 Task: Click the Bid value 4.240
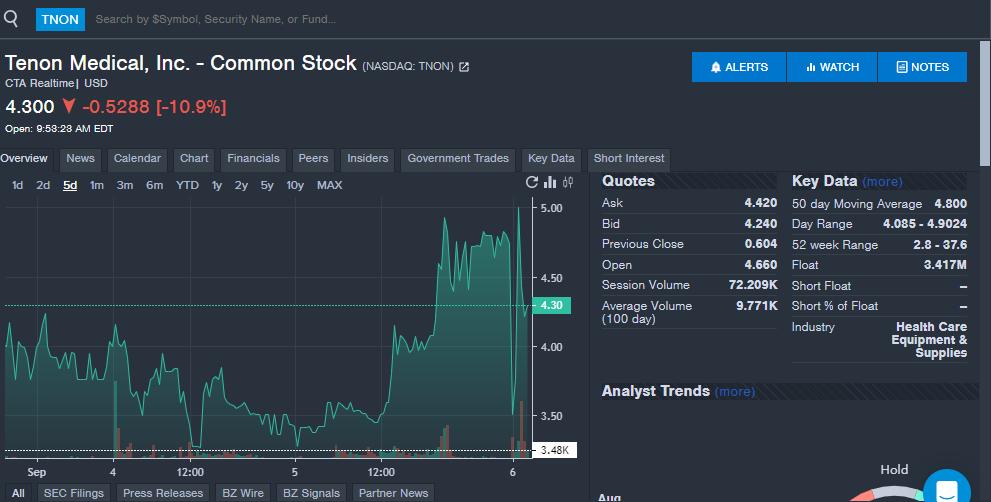[761, 224]
